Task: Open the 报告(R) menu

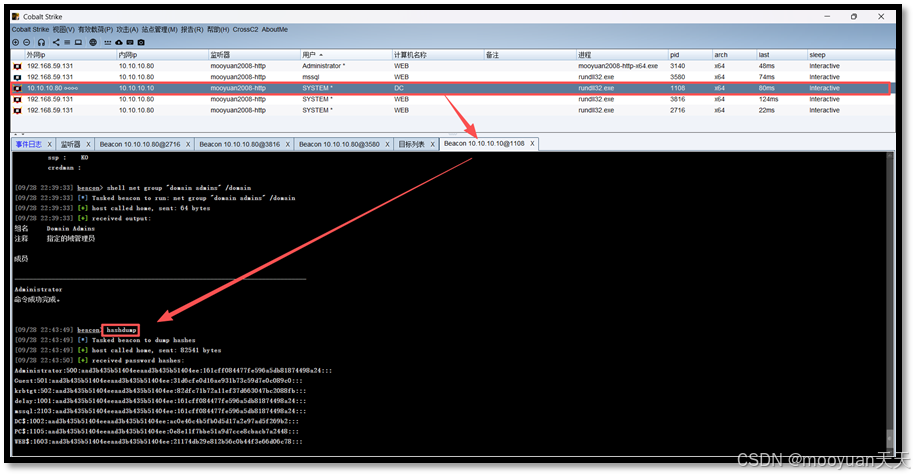Action: tap(192, 30)
